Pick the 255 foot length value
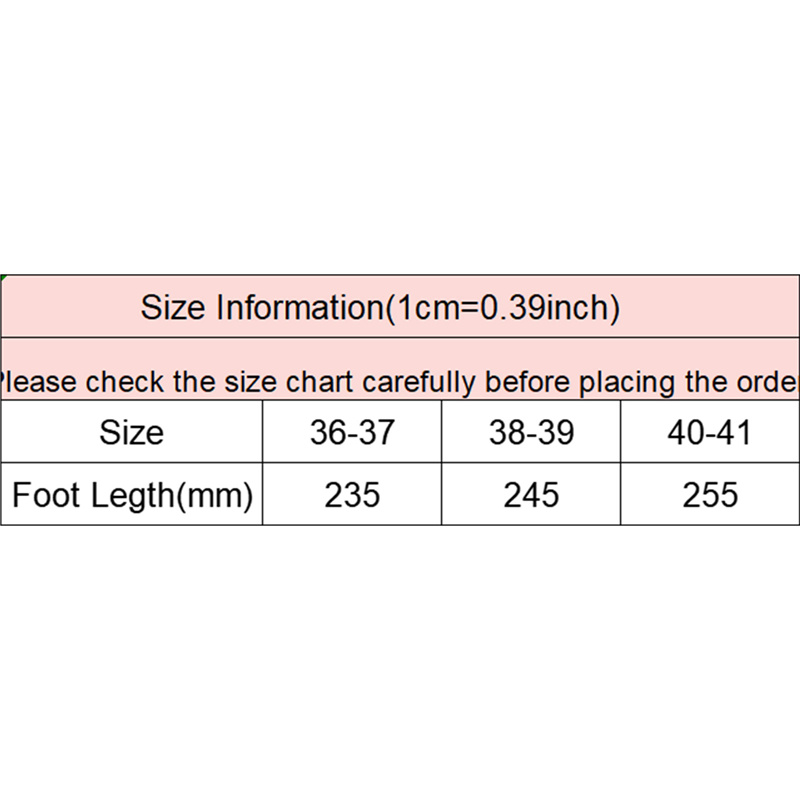 coord(710,495)
